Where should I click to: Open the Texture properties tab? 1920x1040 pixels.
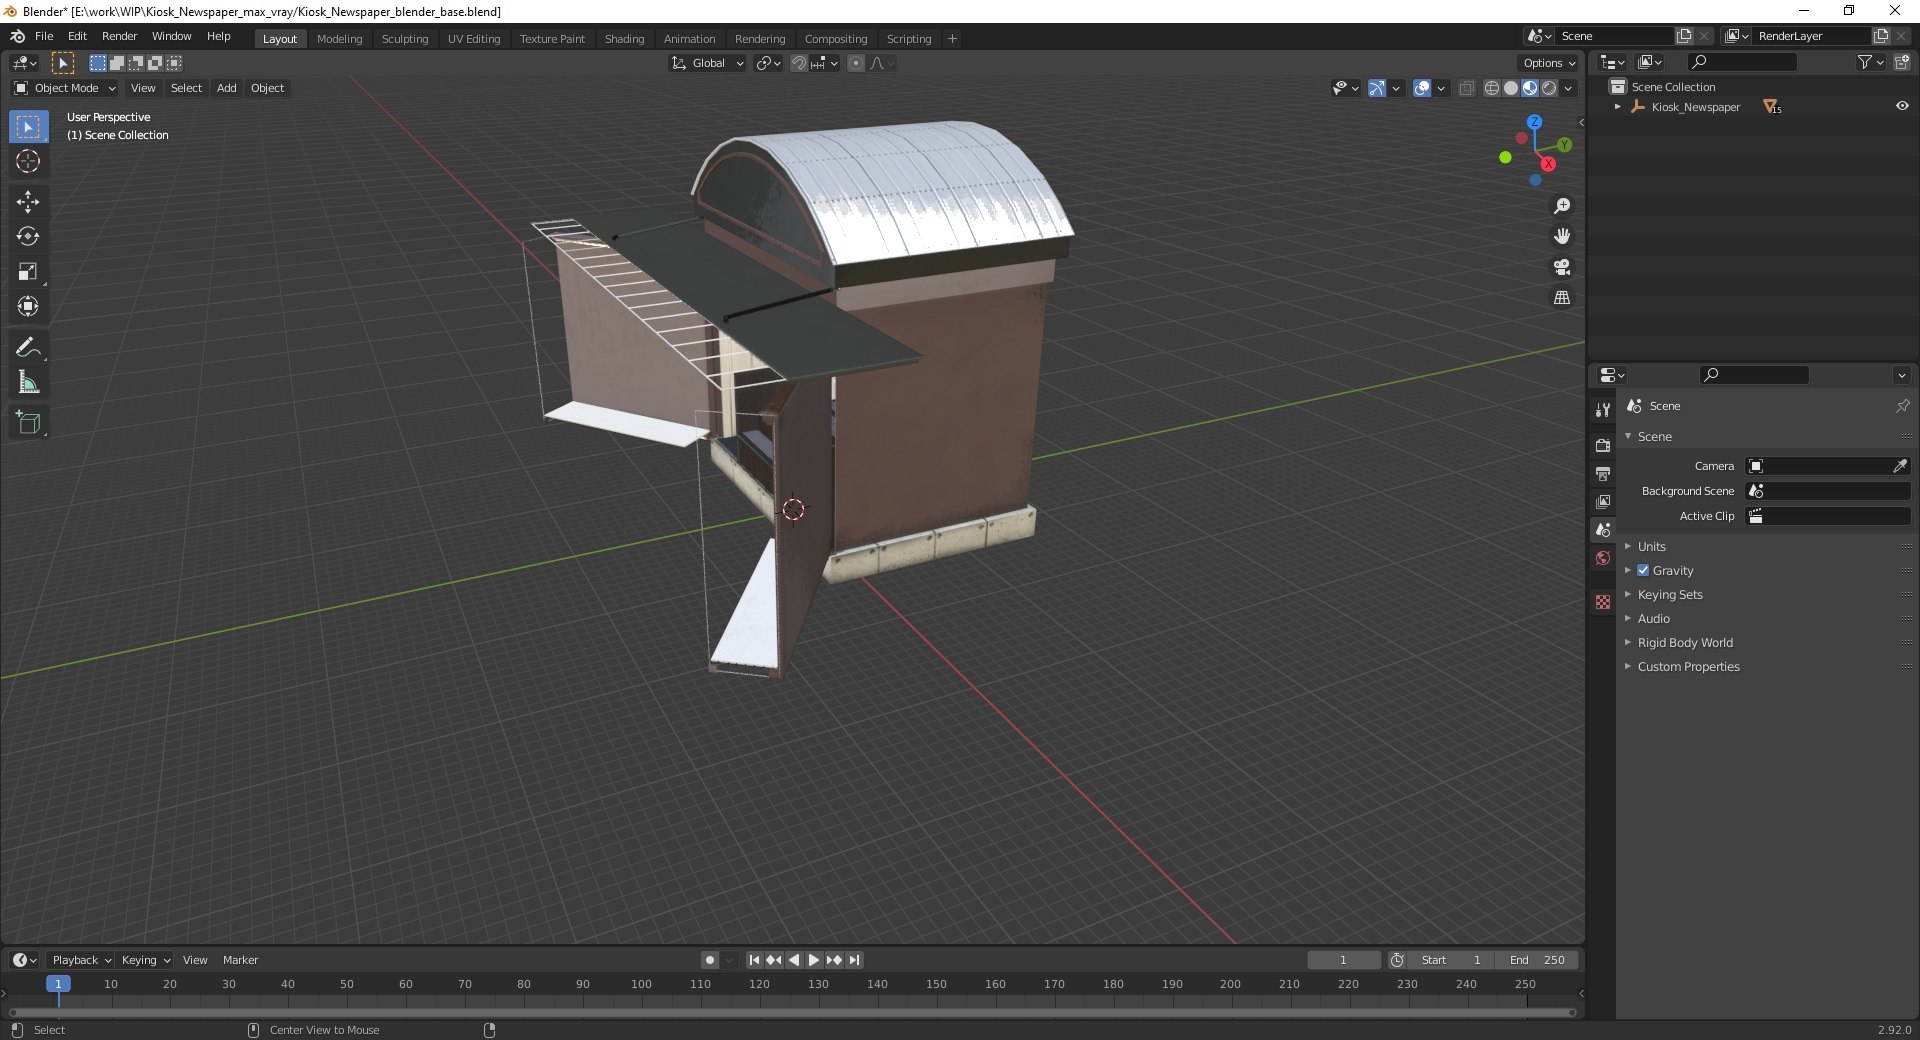click(1603, 602)
